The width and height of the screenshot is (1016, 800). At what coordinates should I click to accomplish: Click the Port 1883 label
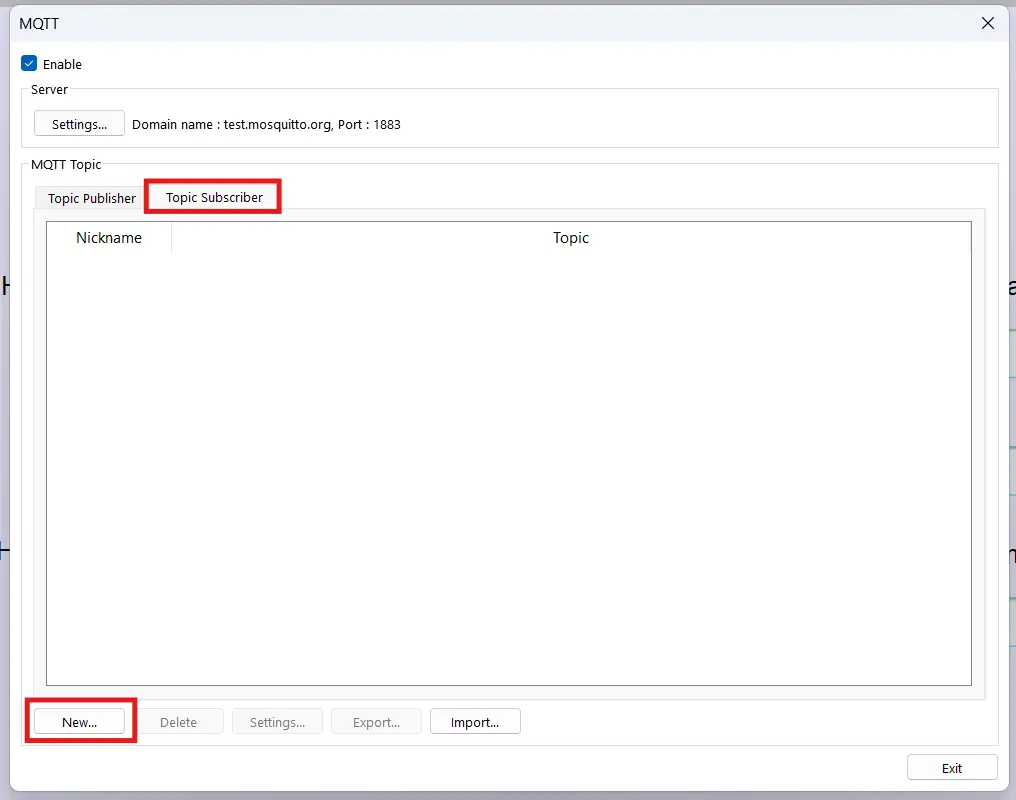pos(370,124)
